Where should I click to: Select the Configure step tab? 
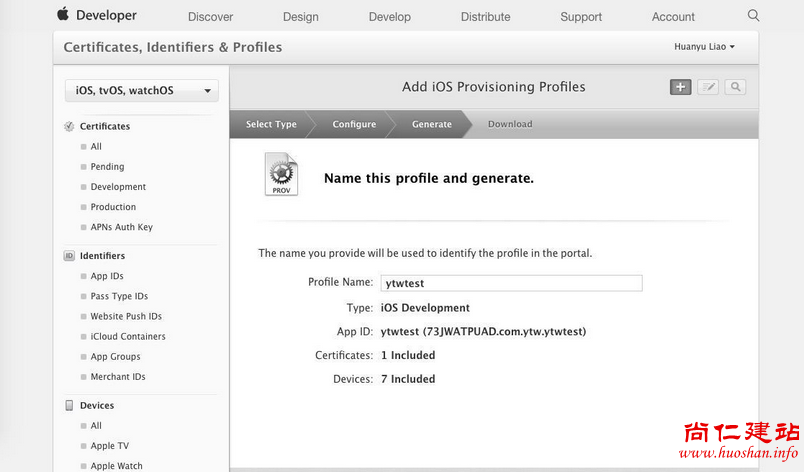(354, 124)
